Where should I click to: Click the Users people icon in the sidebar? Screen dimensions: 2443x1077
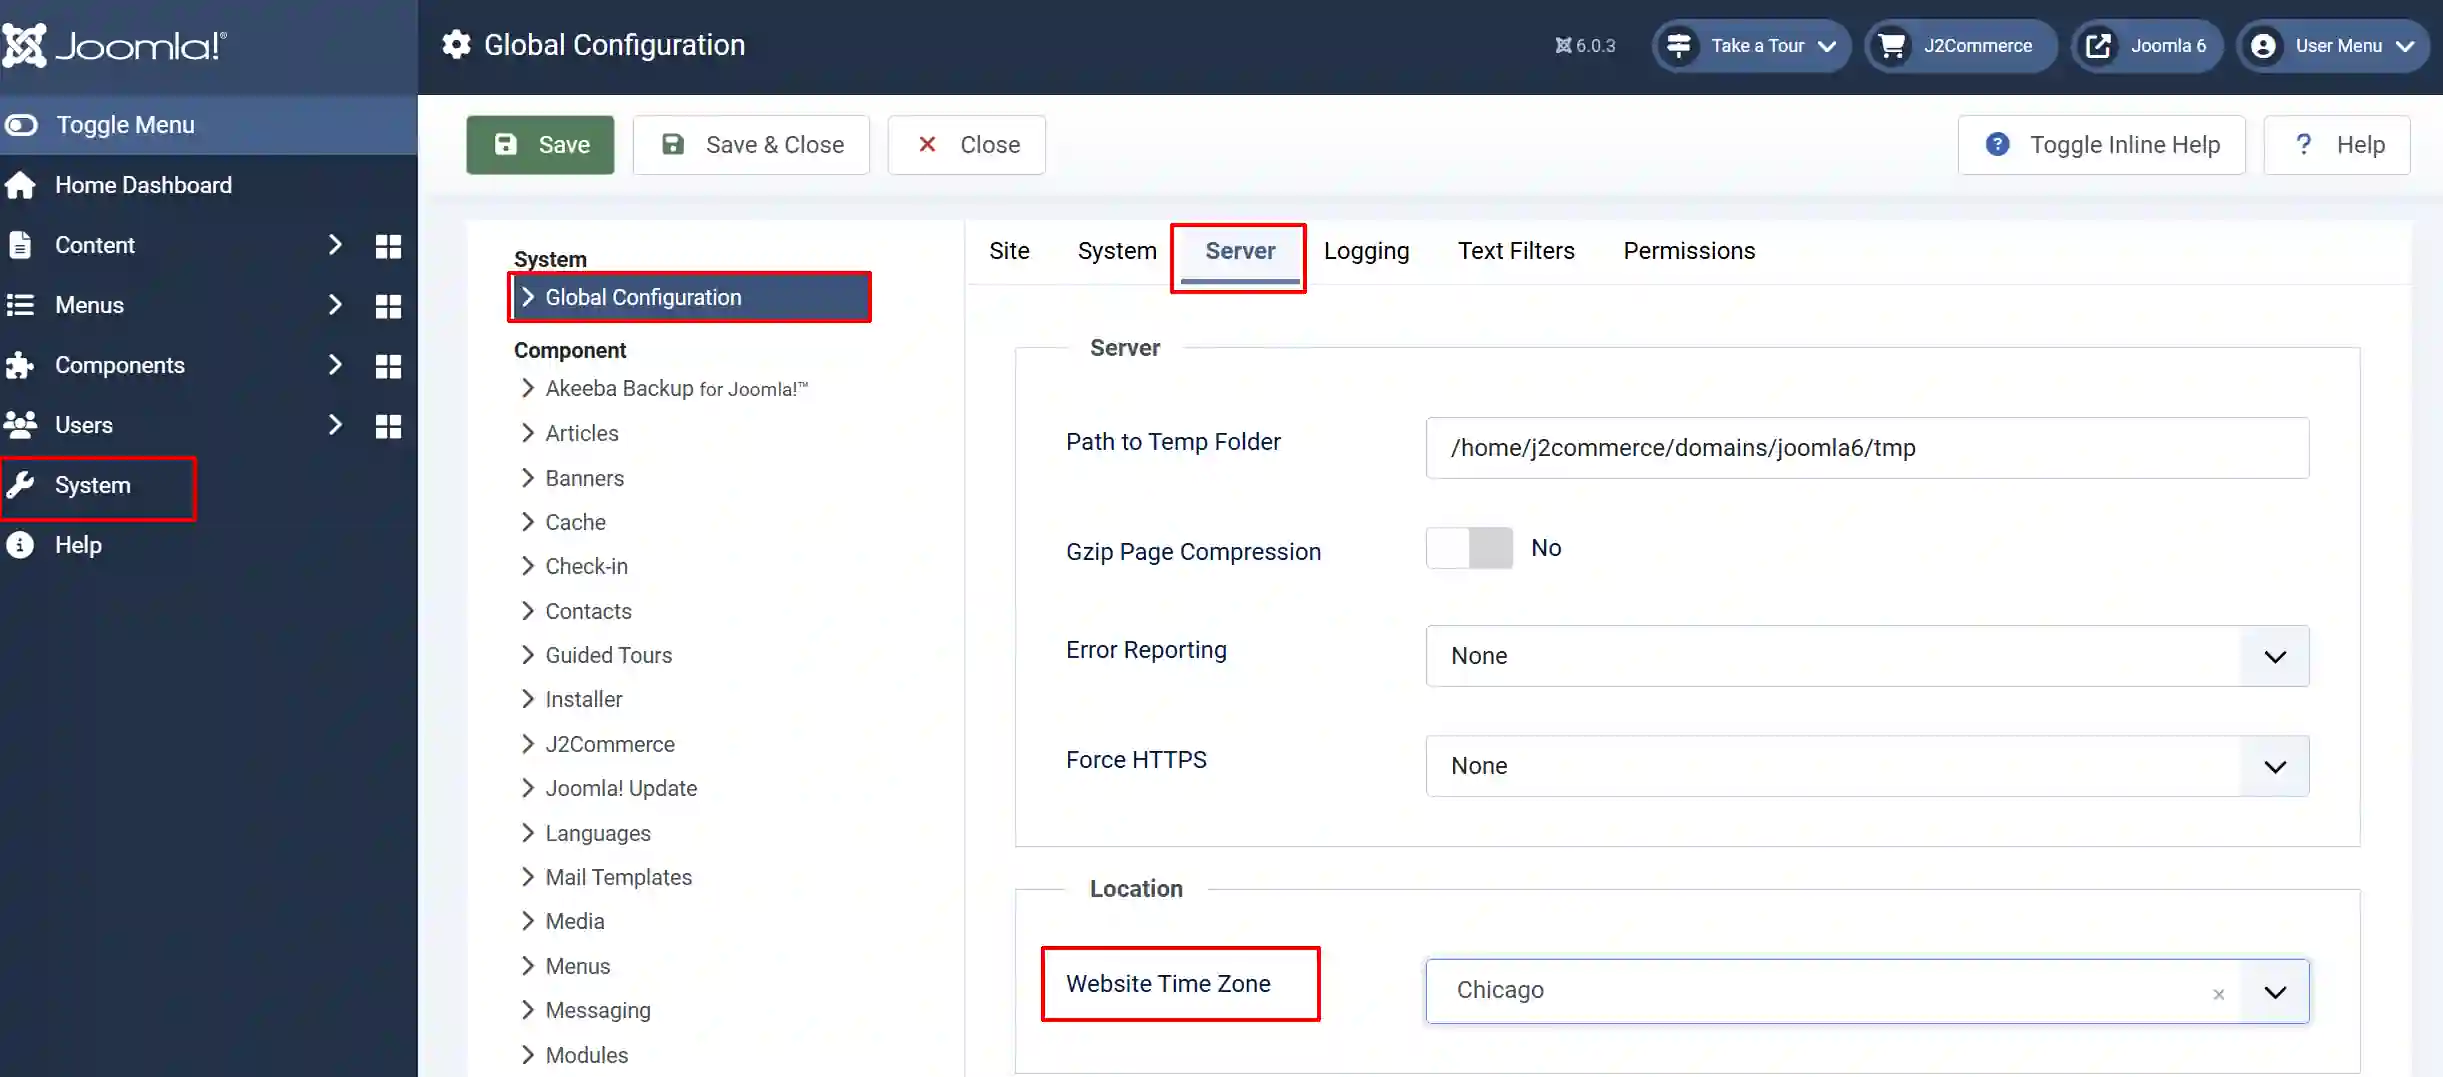point(20,425)
